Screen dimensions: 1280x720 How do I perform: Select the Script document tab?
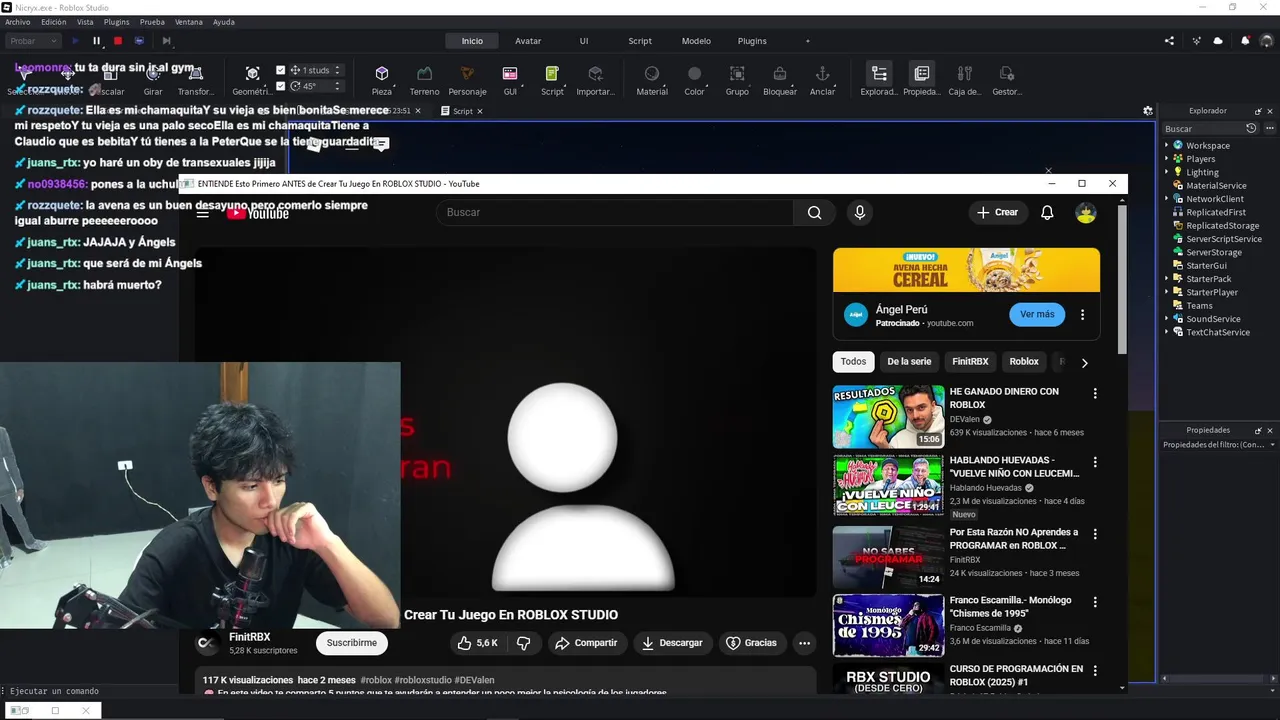(x=462, y=111)
